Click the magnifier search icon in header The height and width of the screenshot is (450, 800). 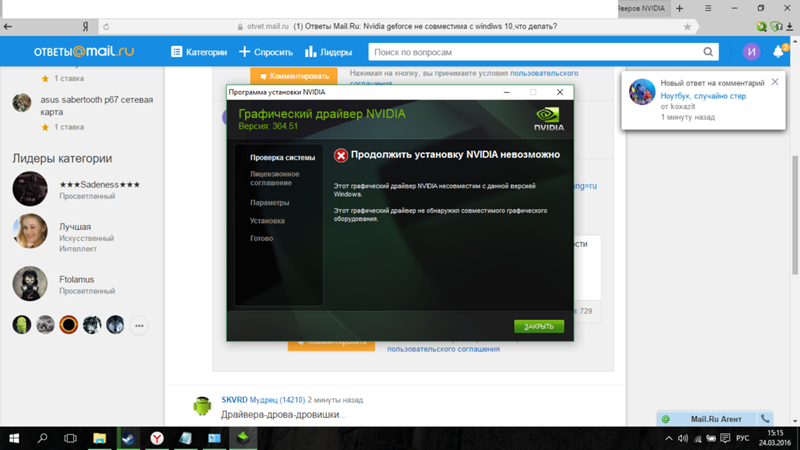click(x=708, y=52)
